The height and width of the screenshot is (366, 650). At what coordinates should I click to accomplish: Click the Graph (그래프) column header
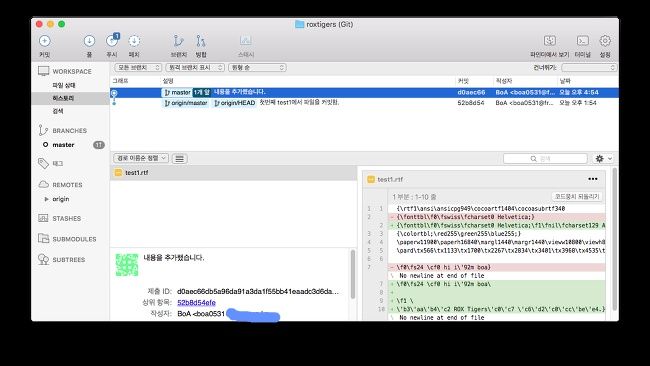(121, 81)
